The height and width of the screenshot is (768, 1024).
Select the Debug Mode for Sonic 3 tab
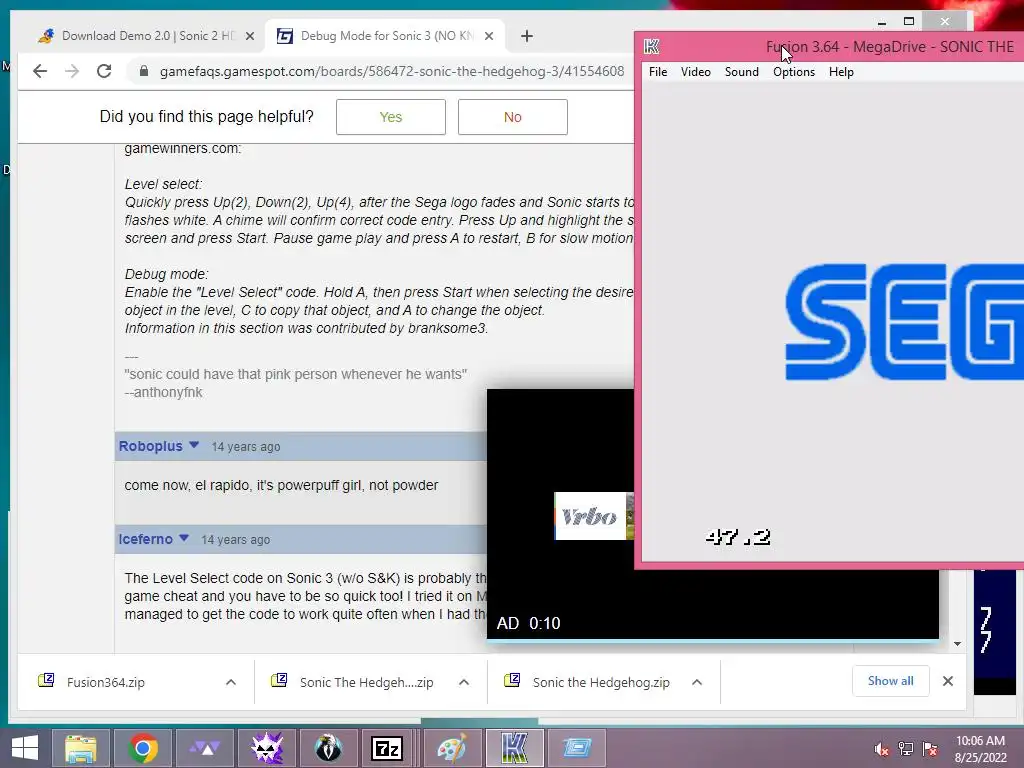click(x=385, y=36)
